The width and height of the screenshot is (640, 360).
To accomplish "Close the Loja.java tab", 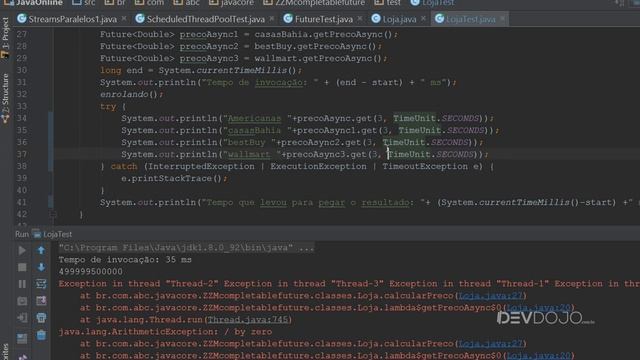I will 423,19.
